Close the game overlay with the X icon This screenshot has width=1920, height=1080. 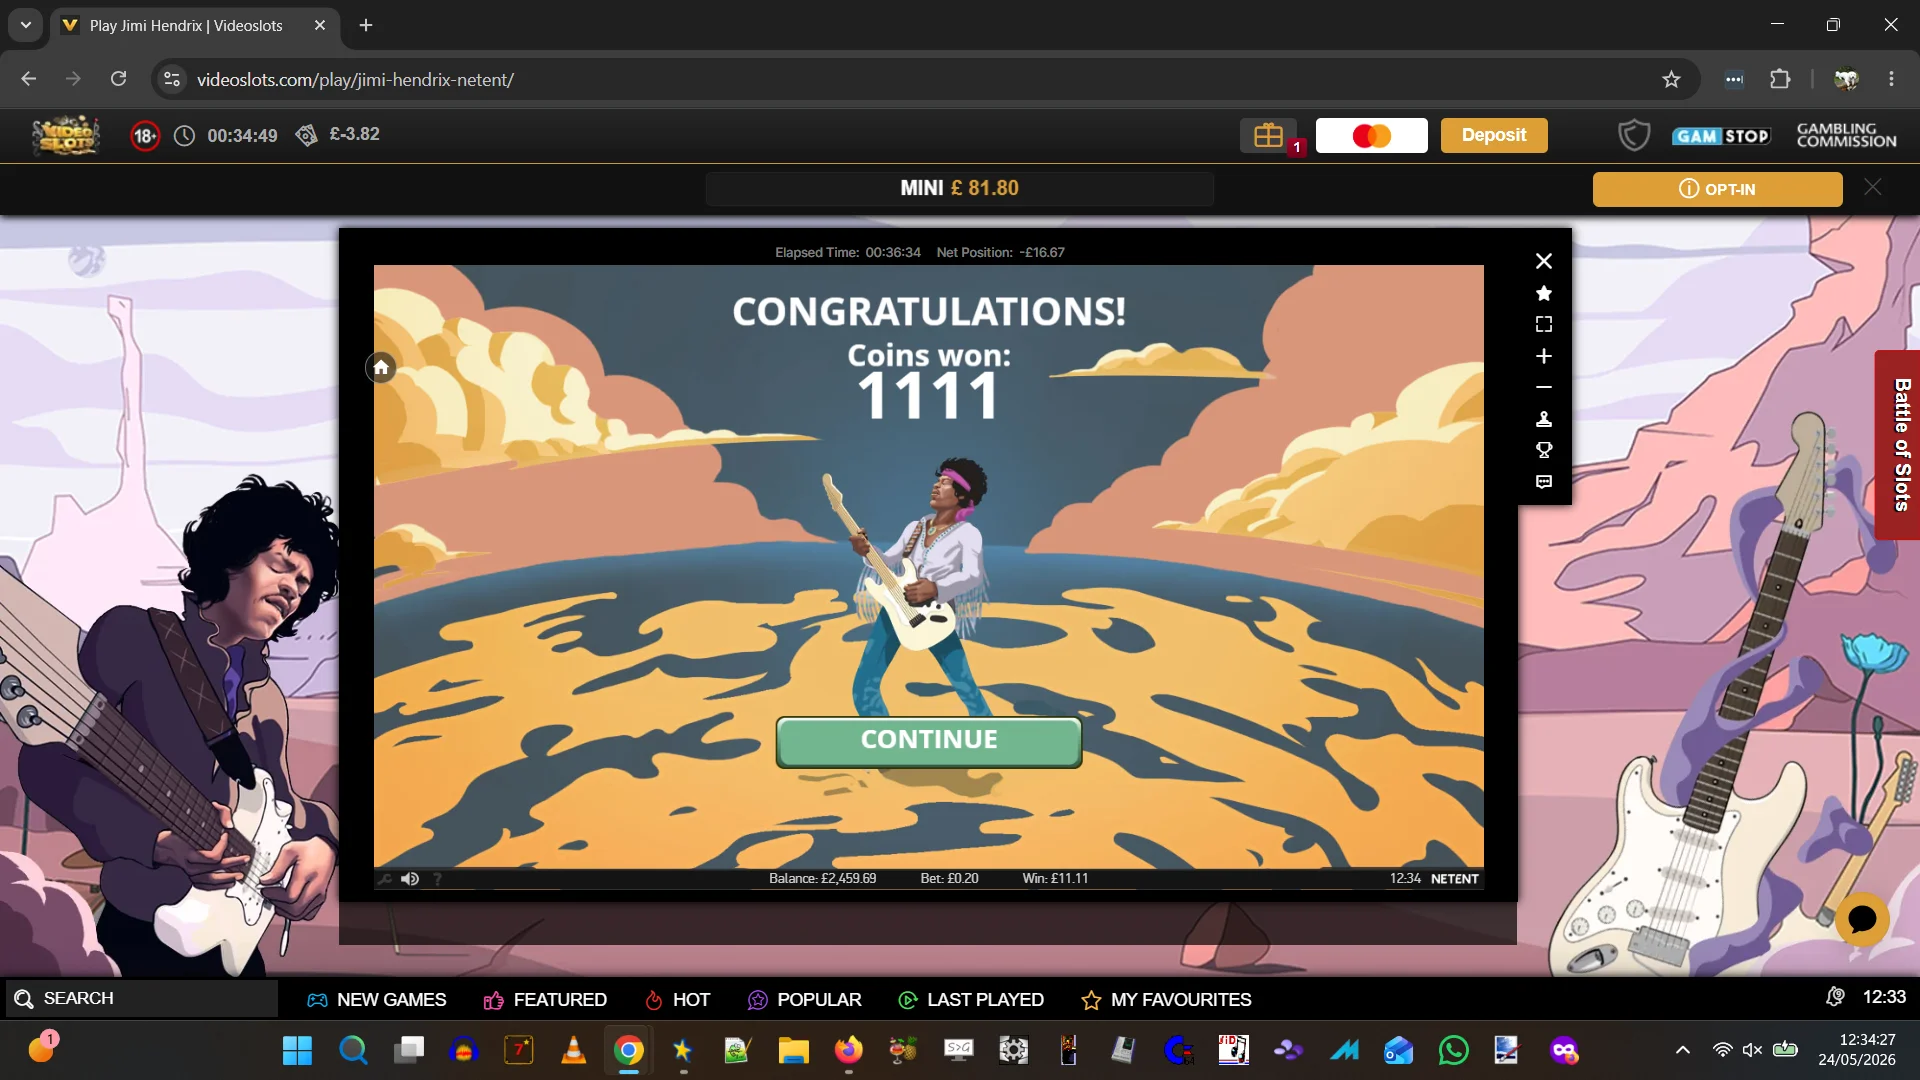1544,261
